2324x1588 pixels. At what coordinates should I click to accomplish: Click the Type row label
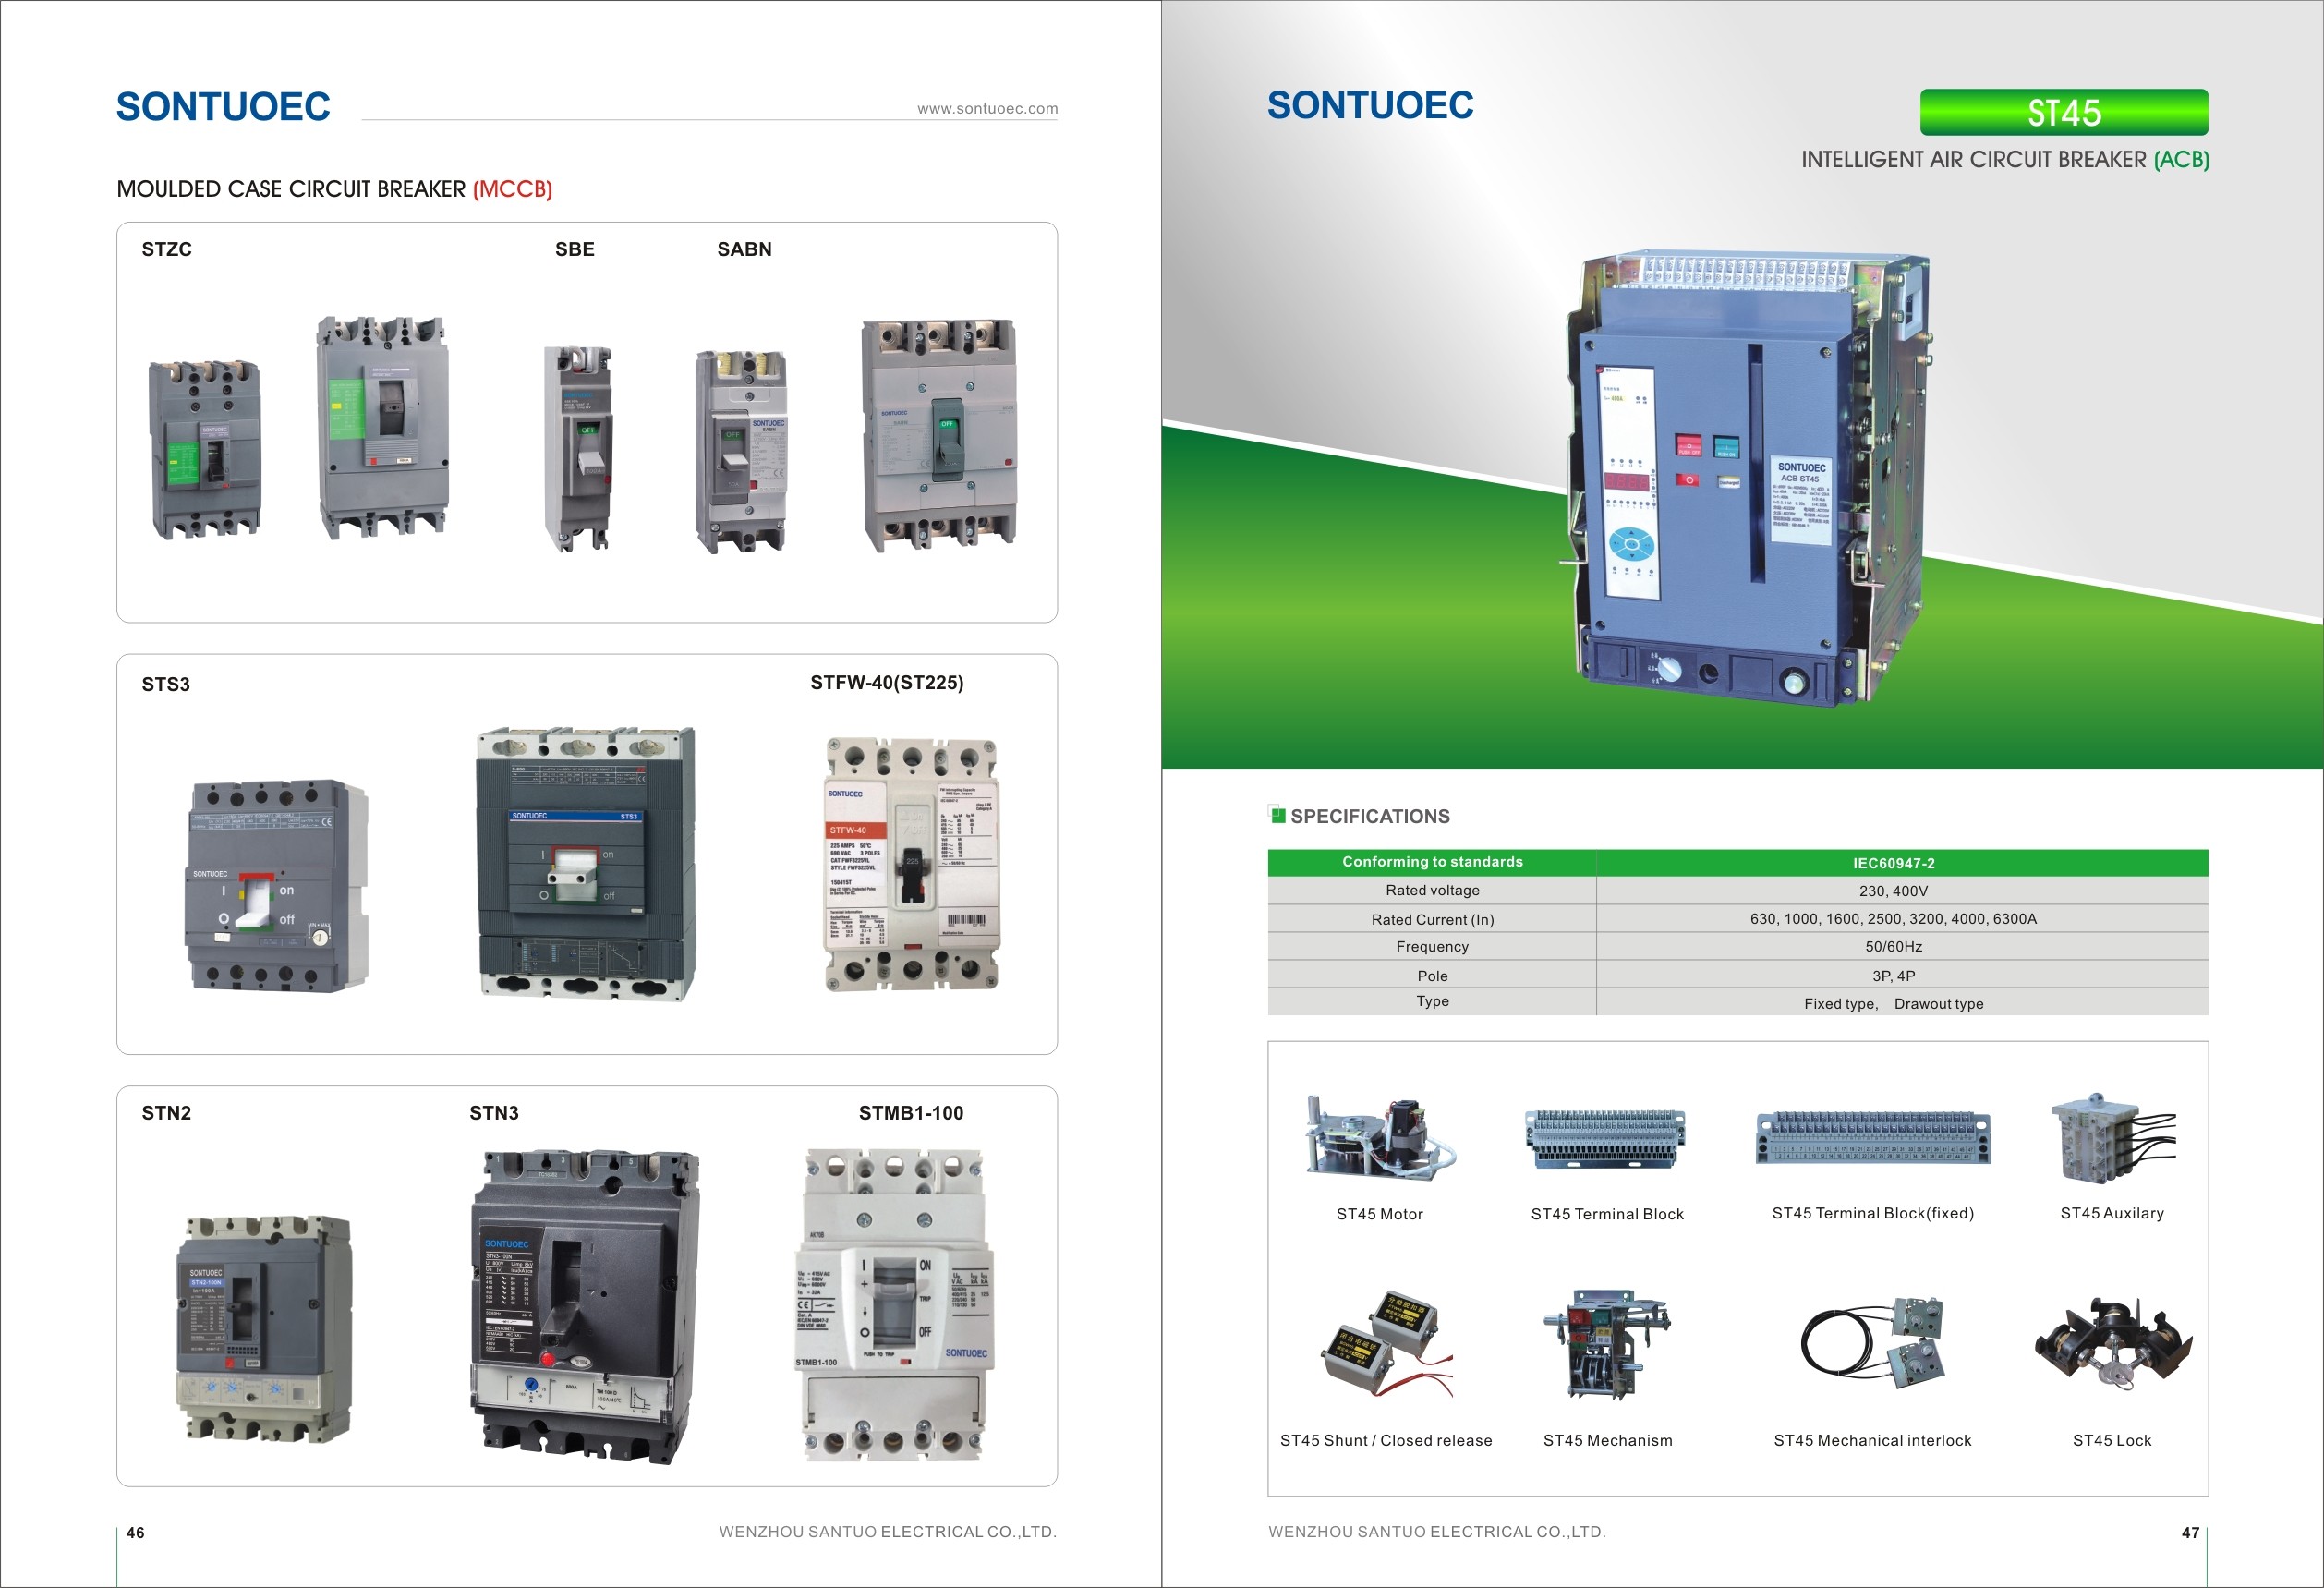pyautogui.click(x=1432, y=1001)
